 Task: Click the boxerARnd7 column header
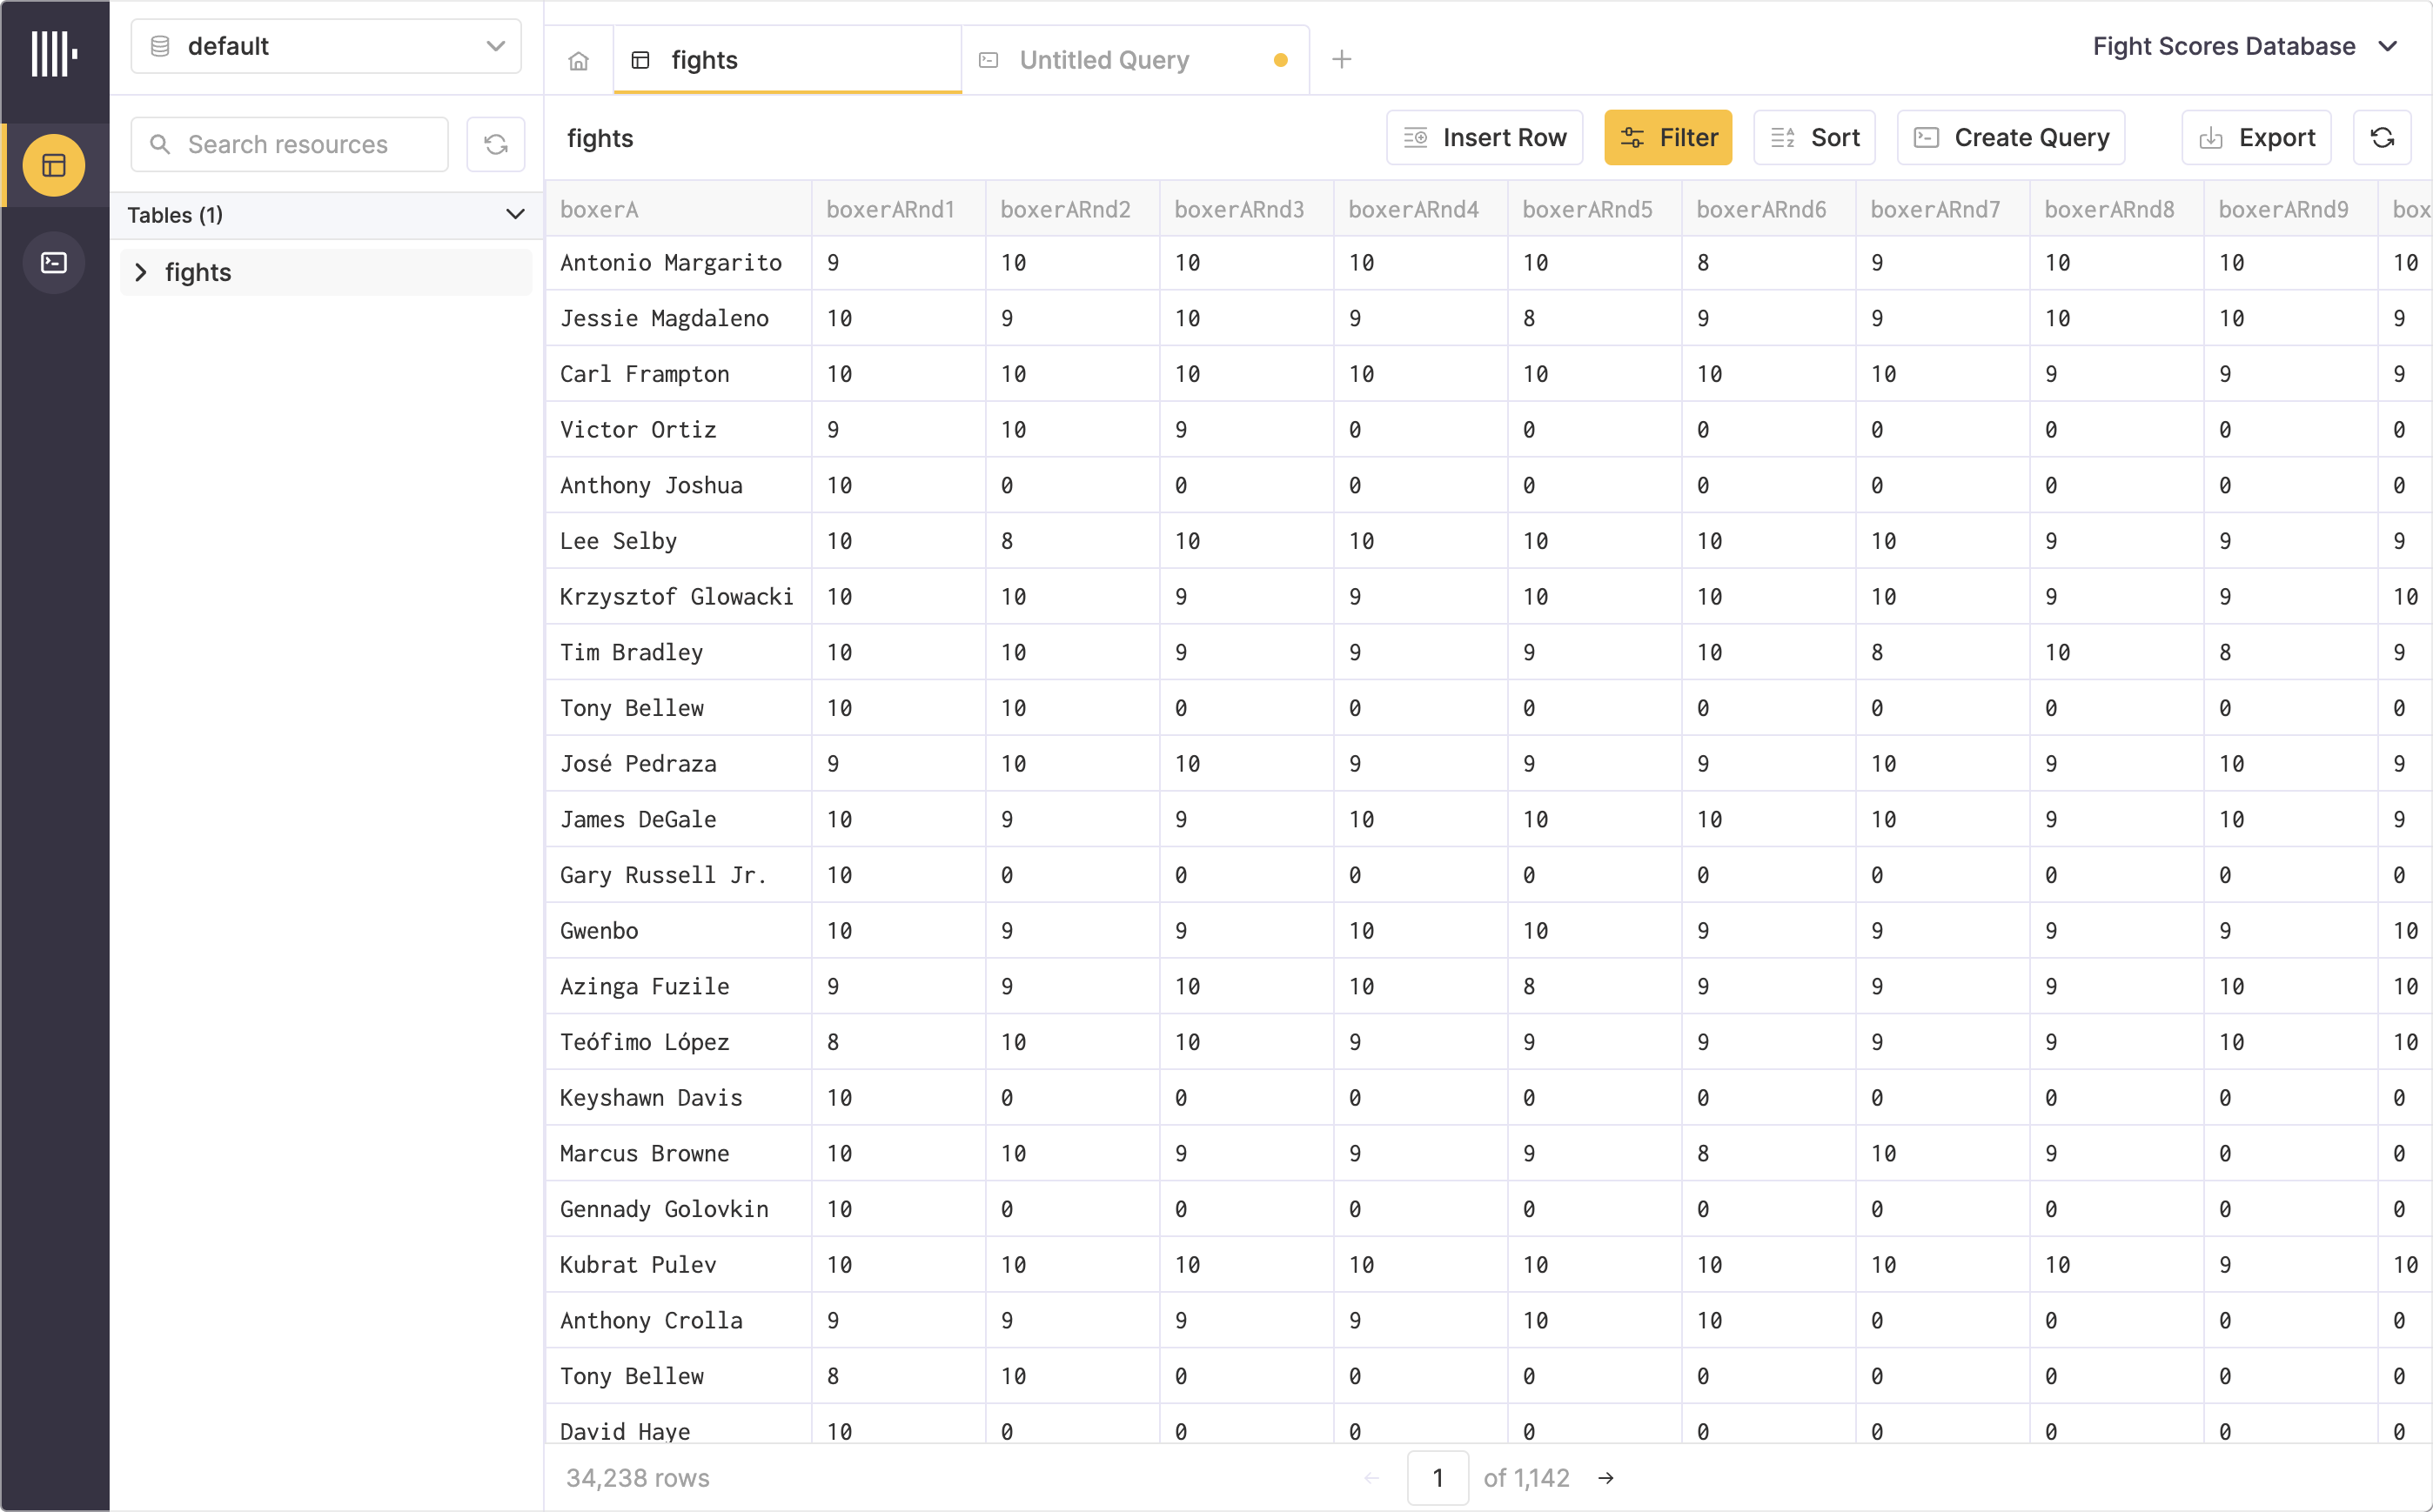(1942, 209)
